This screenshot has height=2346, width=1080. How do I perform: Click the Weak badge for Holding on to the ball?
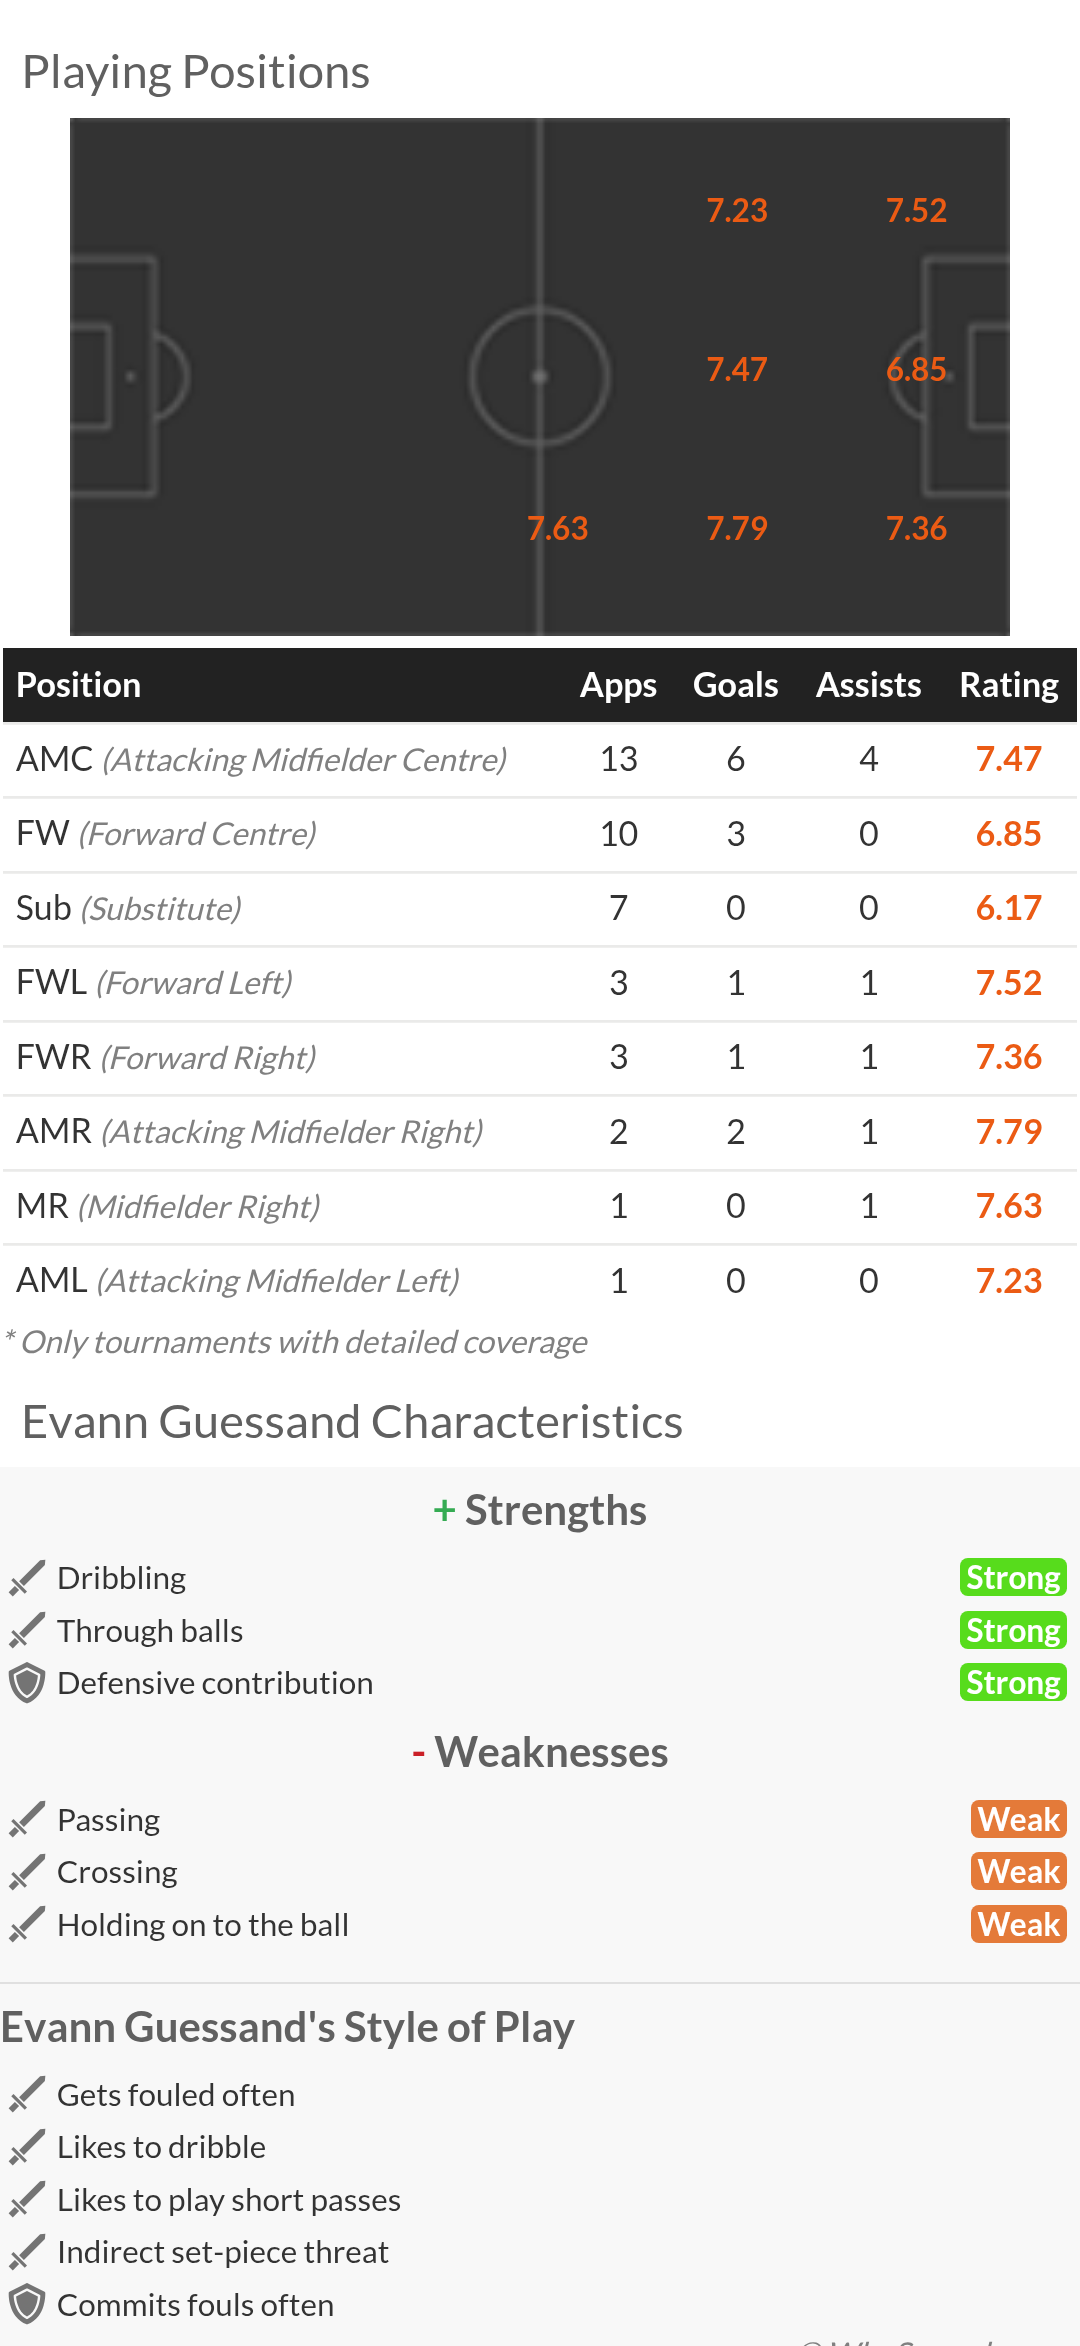coord(1019,1925)
